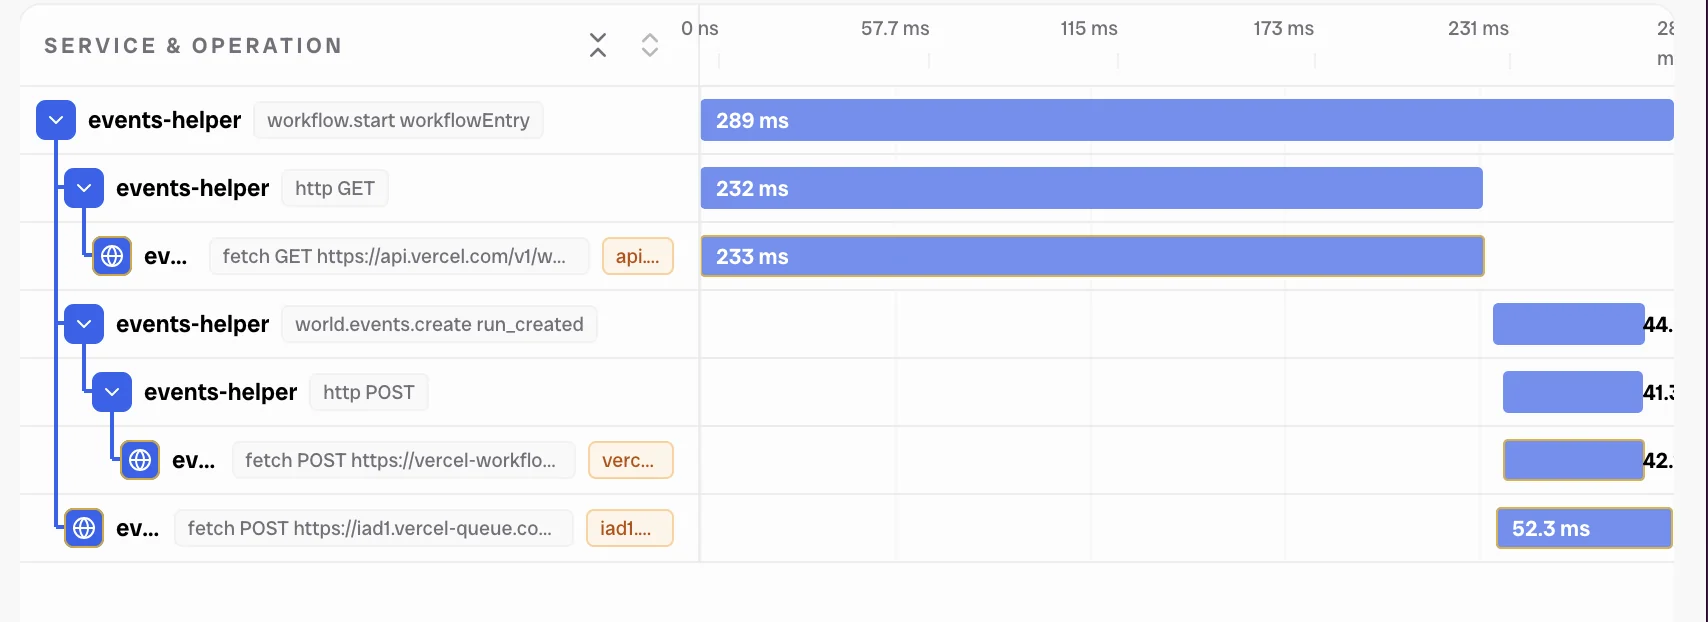Click the 232 ms span bar
This screenshot has height=622, width=1708.
coord(1091,188)
